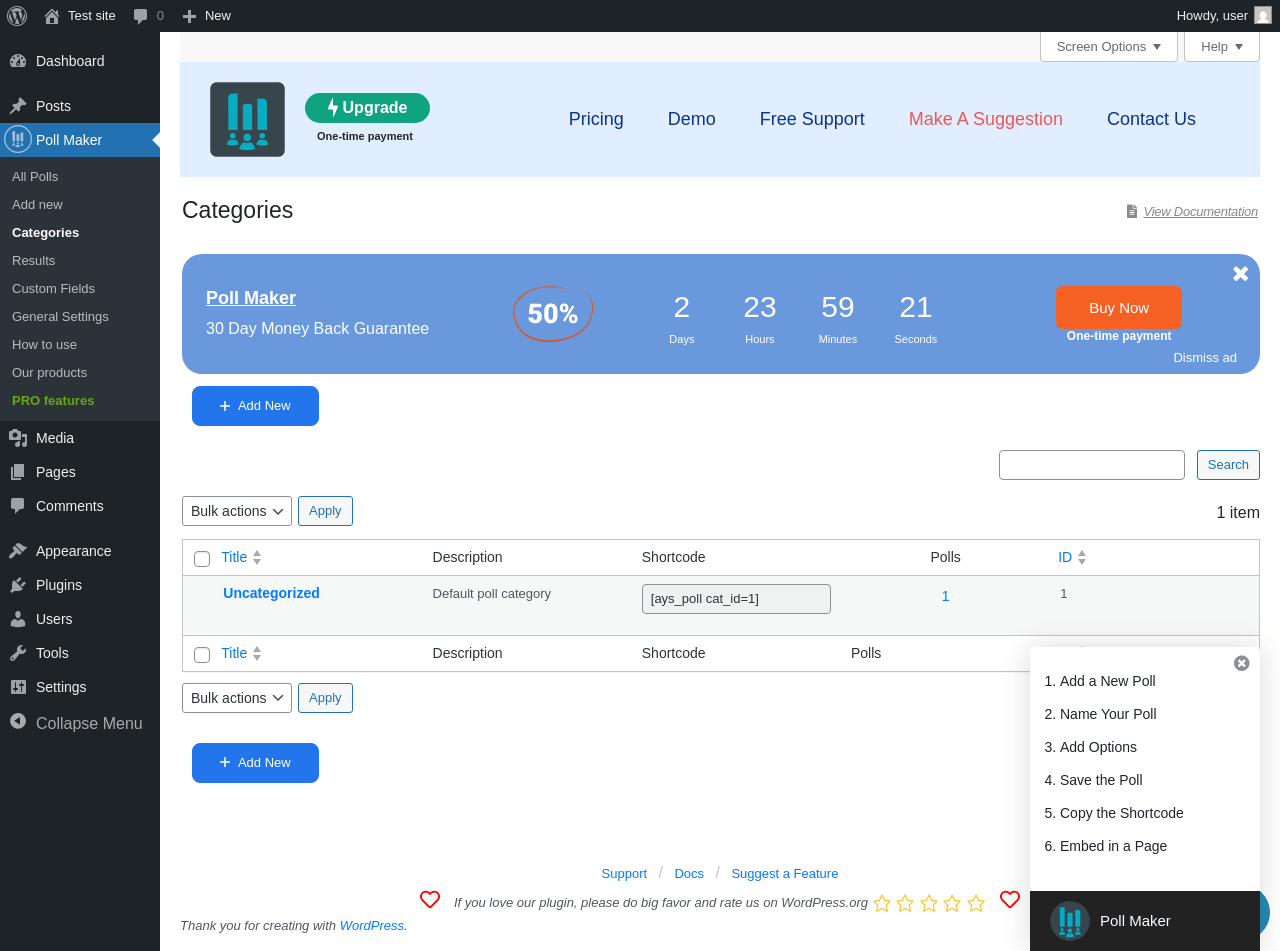Open the comments bubble in admin bar

point(141,16)
